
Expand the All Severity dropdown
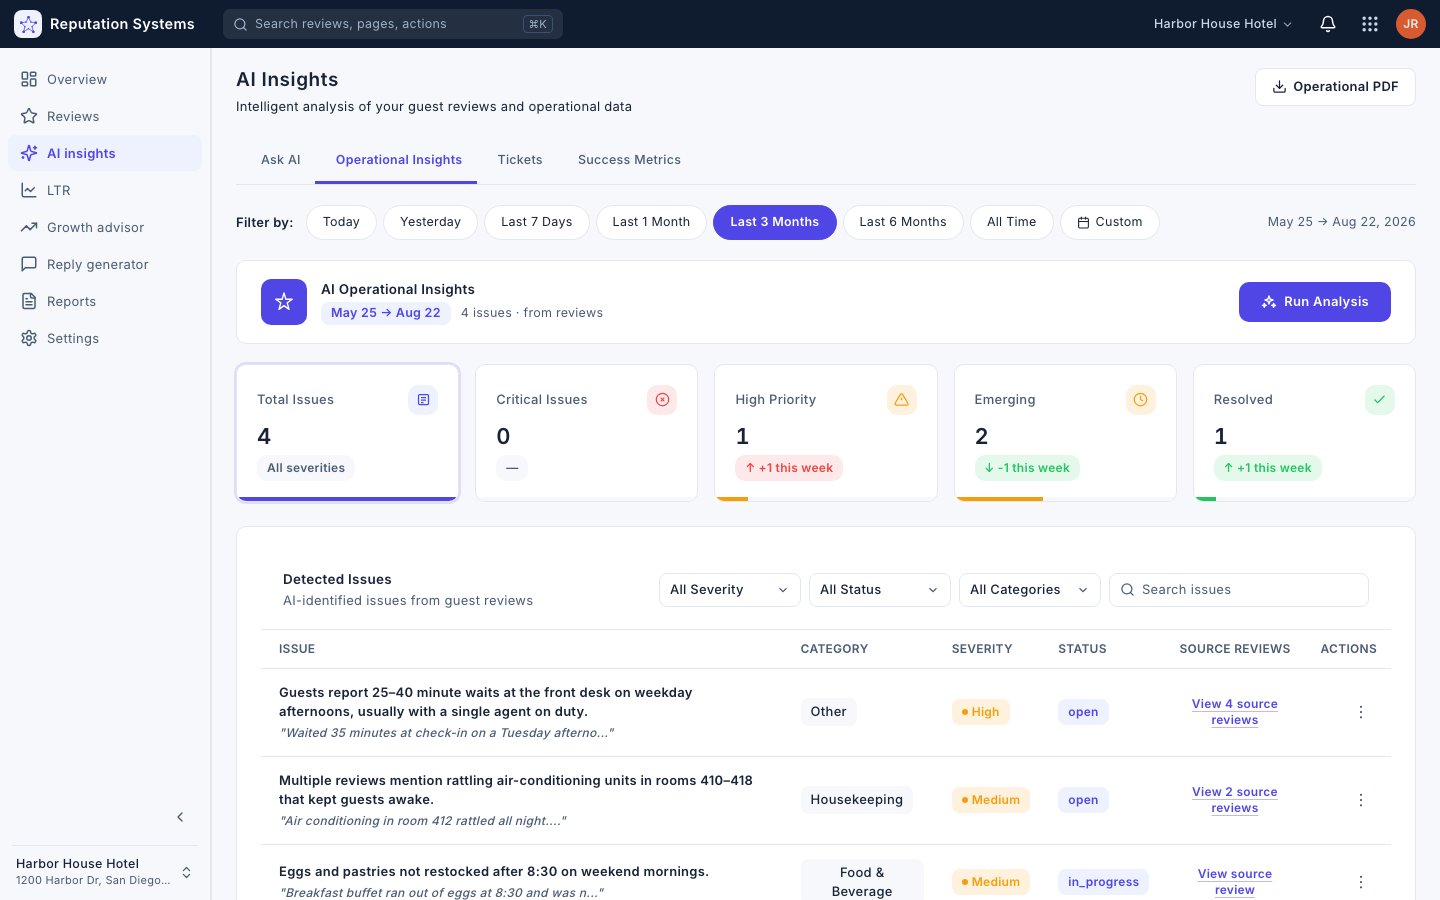(x=730, y=590)
